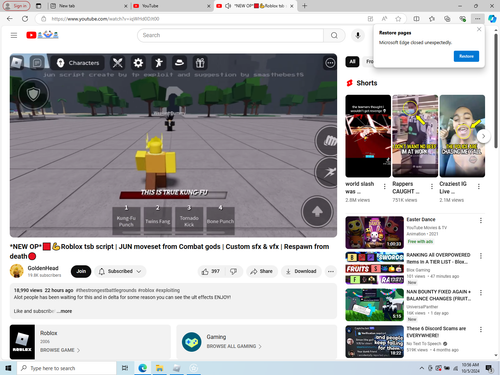The height and width of the screenshot is (375, 500).
Task: Restore pages in Edge popup
Action: coord(466,56)
